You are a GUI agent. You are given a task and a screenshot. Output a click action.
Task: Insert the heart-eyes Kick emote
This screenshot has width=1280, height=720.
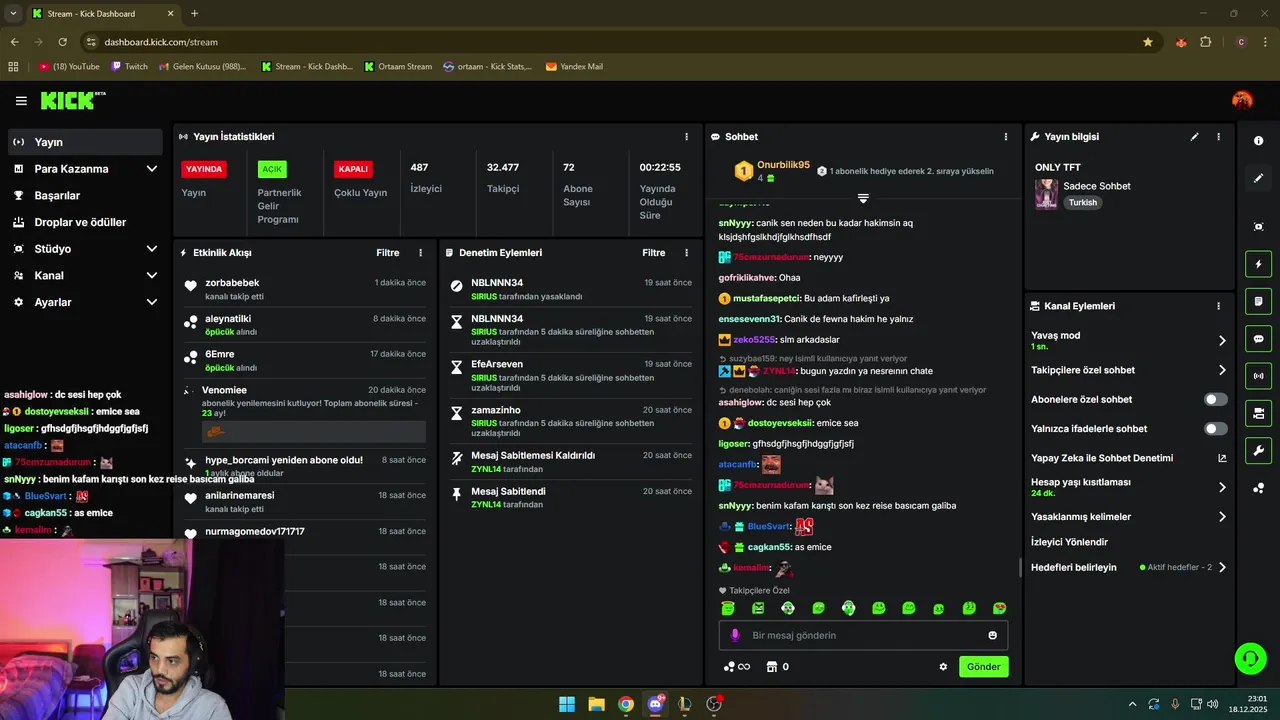click(999, 608)
